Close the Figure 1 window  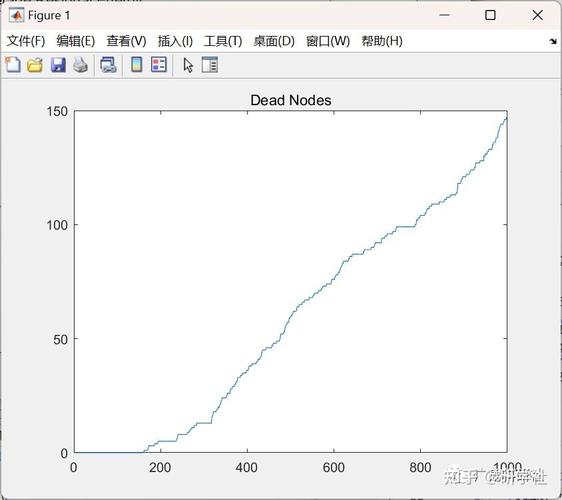[x=538, y=15]
